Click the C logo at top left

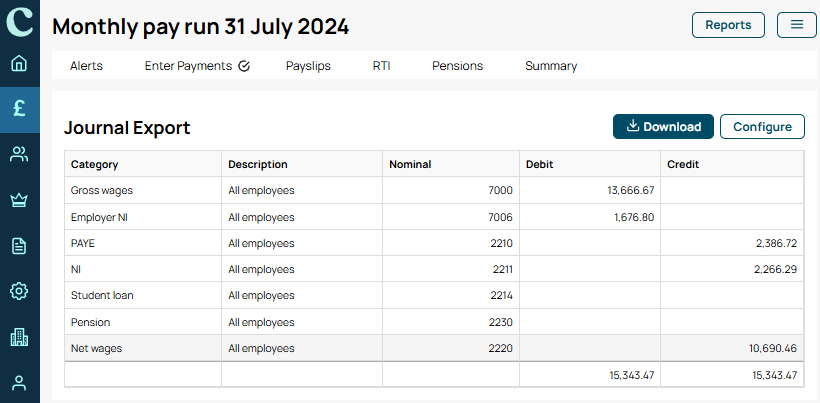[x=19, y=21]
